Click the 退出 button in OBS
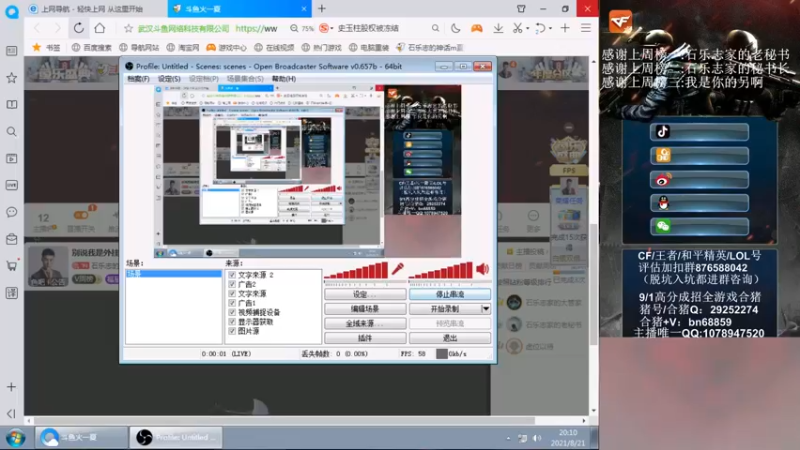Viewport: 800px width, 450px height. [x=450, y=338]
